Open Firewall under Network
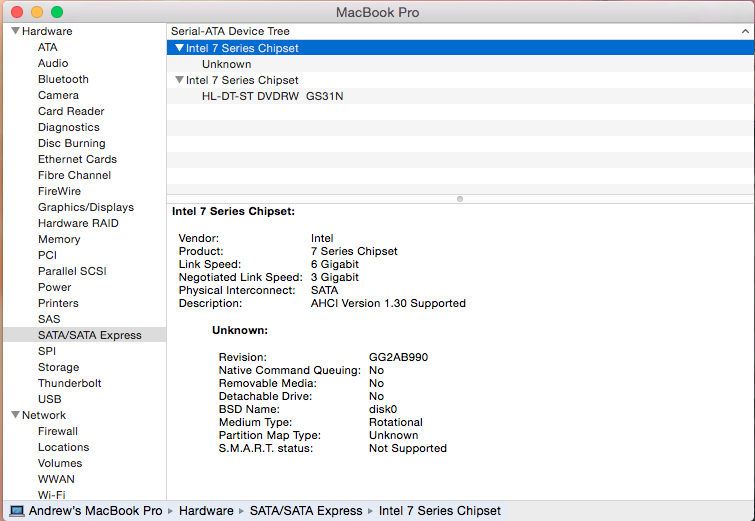Image resolution: width=755 pixels, height=521 pixels. point(58,431)
